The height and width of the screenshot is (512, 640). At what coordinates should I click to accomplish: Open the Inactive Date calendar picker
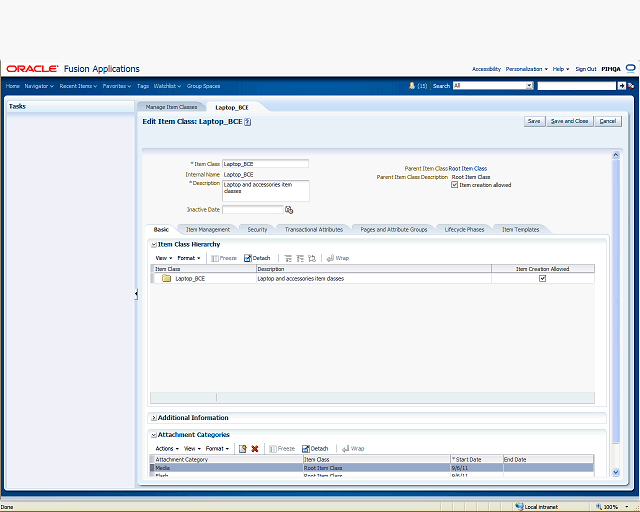289,210
